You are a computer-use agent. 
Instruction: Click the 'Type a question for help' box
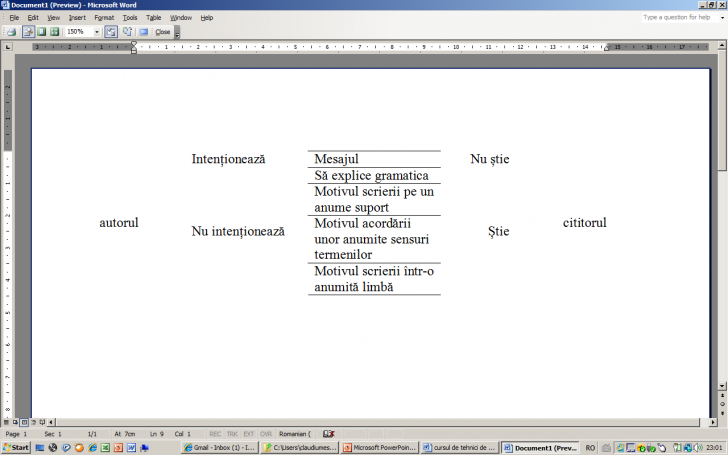tap(677, 18)
